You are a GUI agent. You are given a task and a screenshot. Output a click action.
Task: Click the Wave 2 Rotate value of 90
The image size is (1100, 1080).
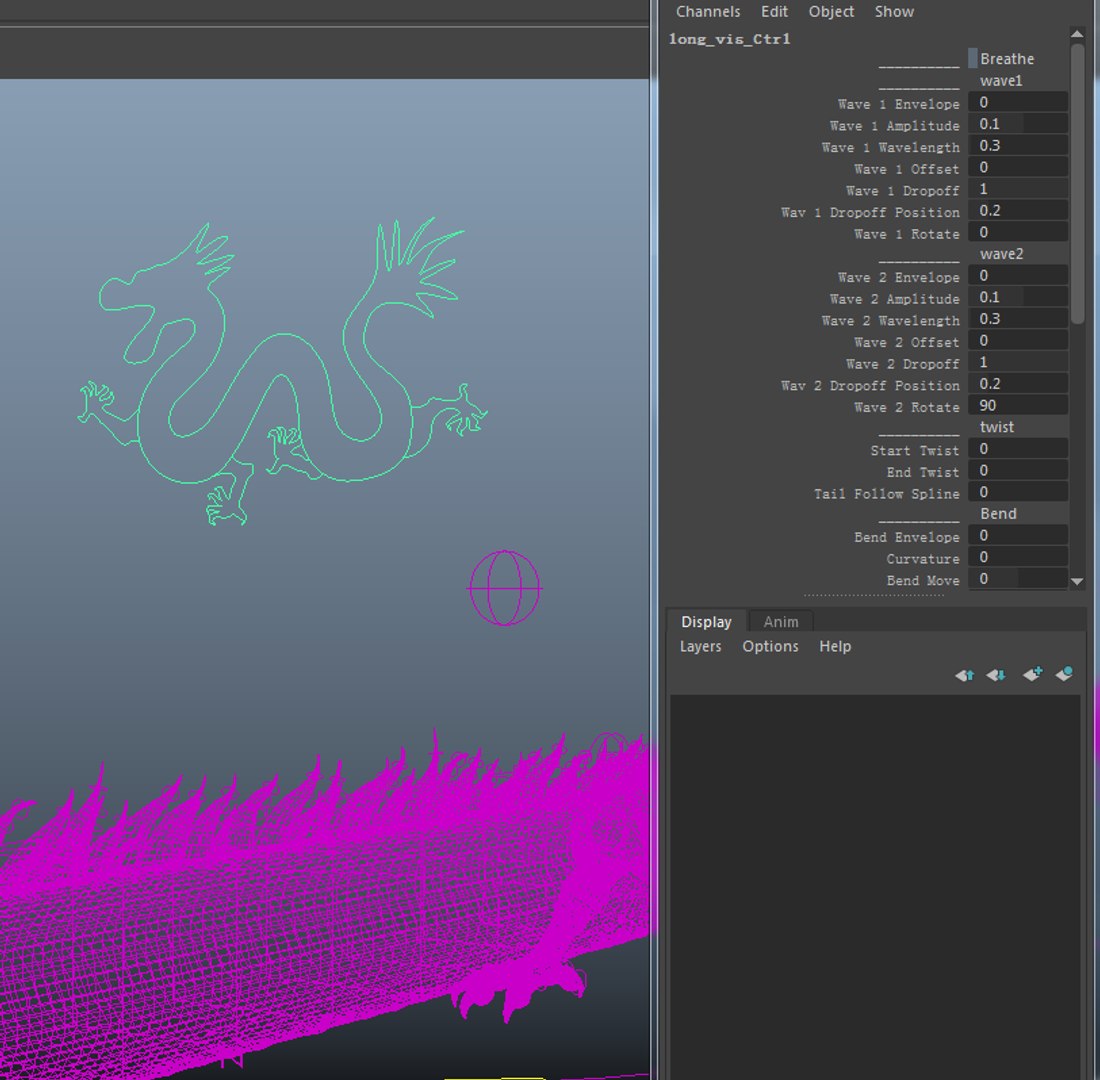(x=1018, y=406)
